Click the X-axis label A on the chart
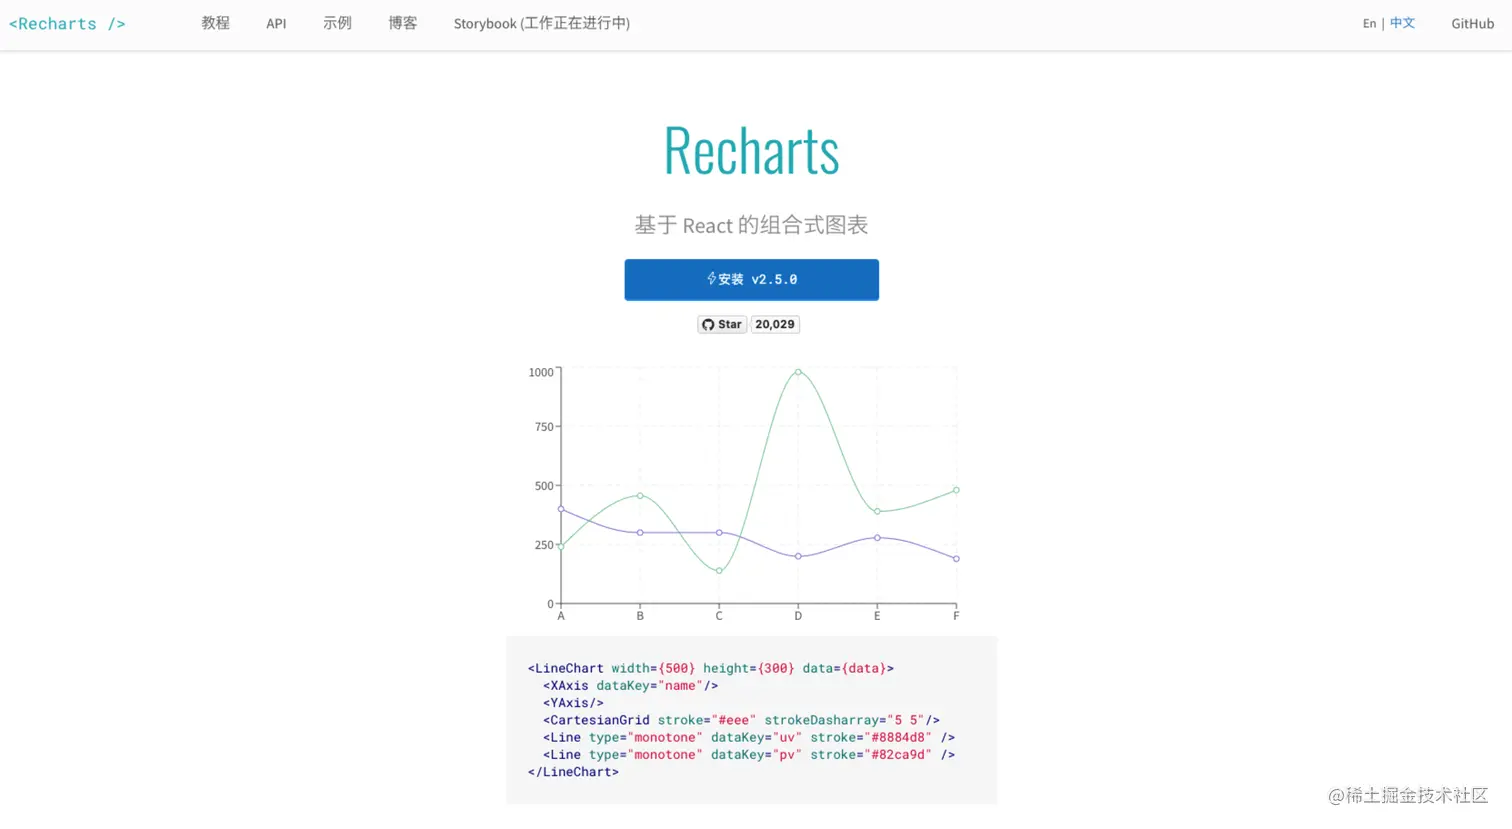 561,616
